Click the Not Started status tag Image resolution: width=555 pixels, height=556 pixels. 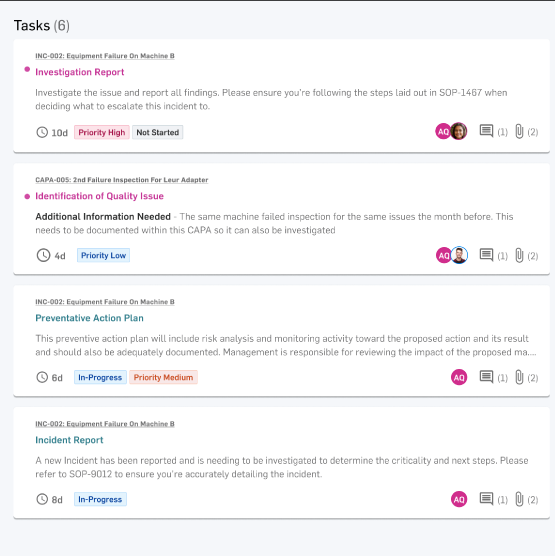(x=158, y=132)
